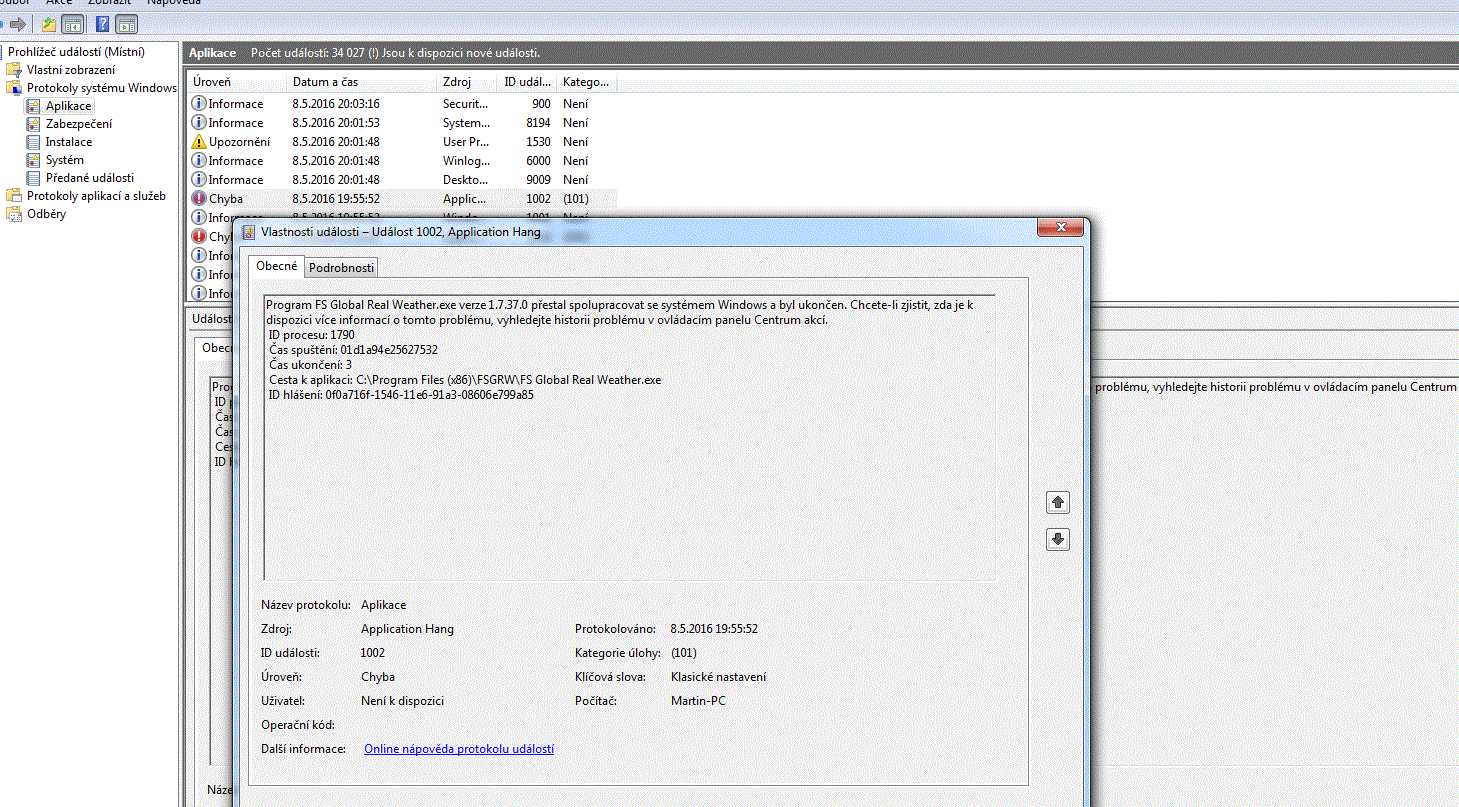
Task: Click the Není k dispozici user value
Action: point(402,701)
